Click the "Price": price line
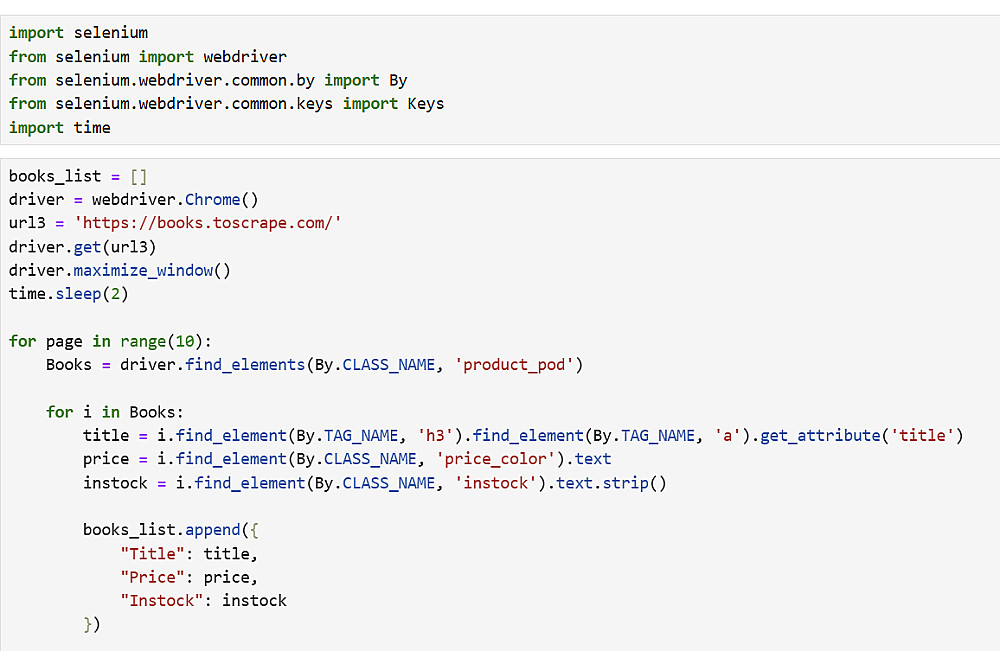 coord(189,577)
